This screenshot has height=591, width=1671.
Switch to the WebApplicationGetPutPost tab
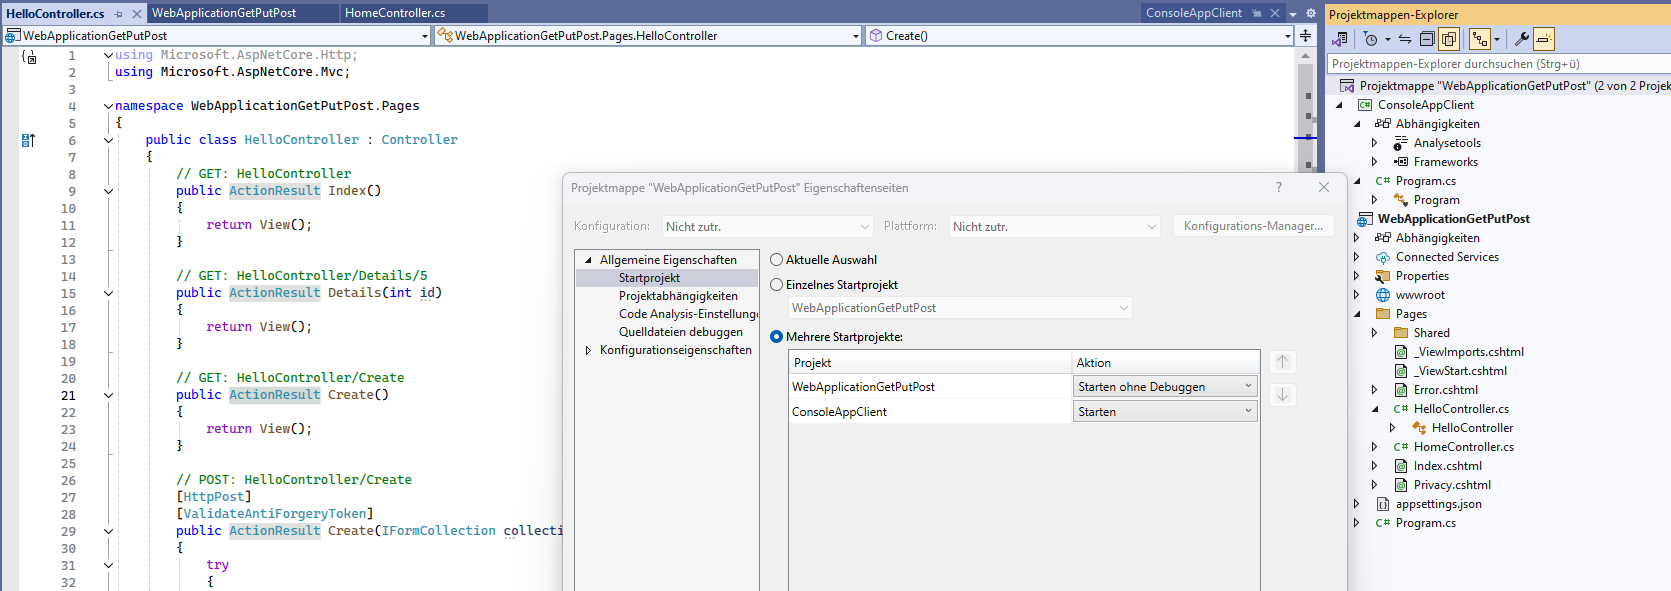224,13
